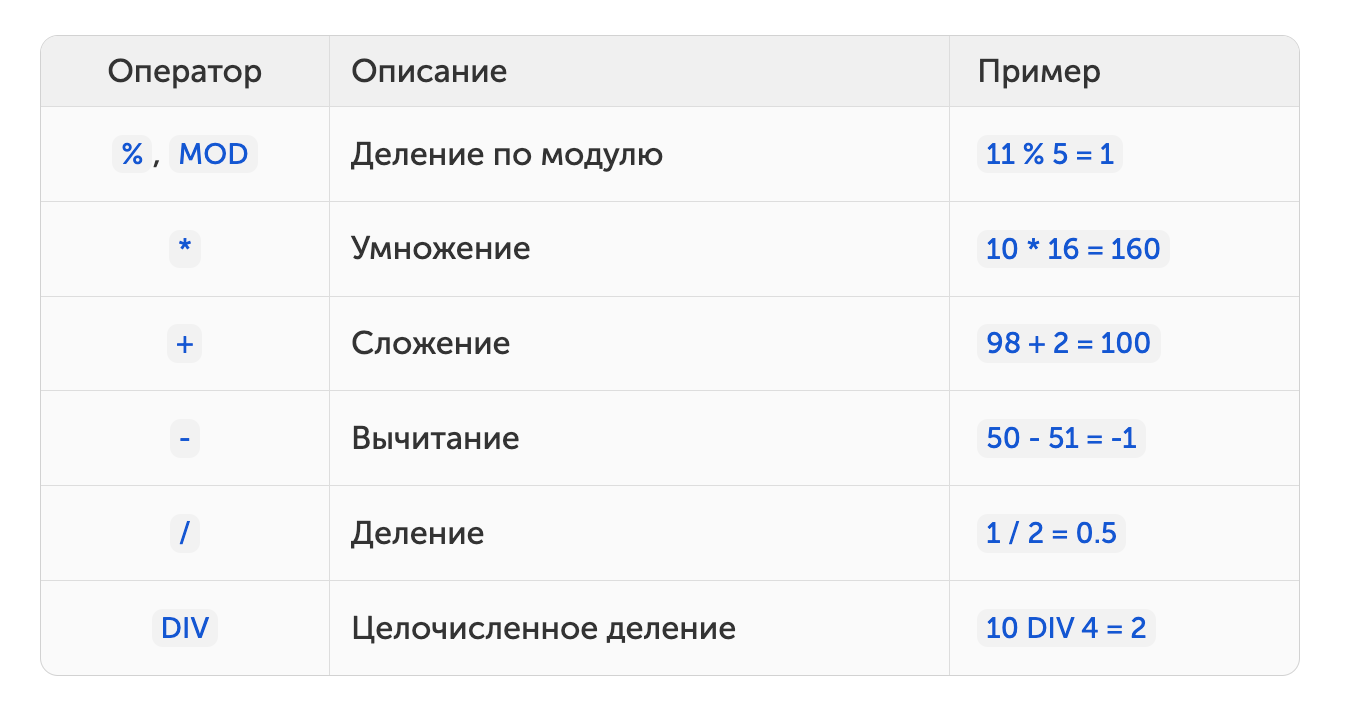Select the Целочисленное деление description
The image size is (1358, 714).
tap(543, 629)
